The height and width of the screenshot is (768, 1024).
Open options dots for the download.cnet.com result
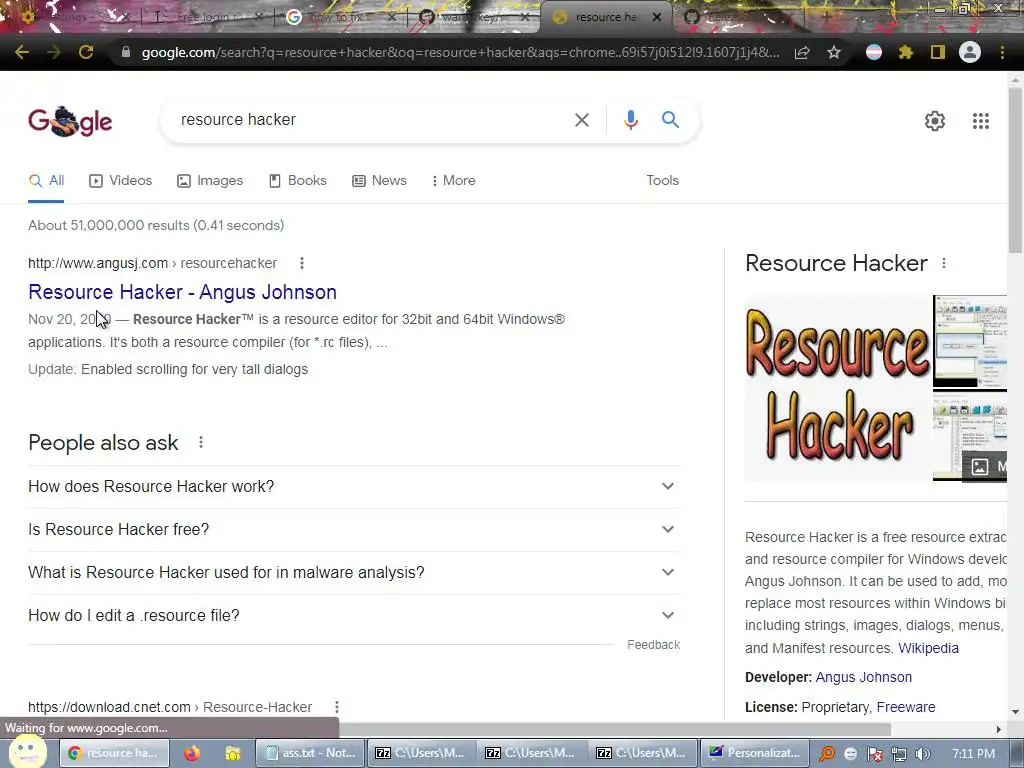click(x=336, y=707)
